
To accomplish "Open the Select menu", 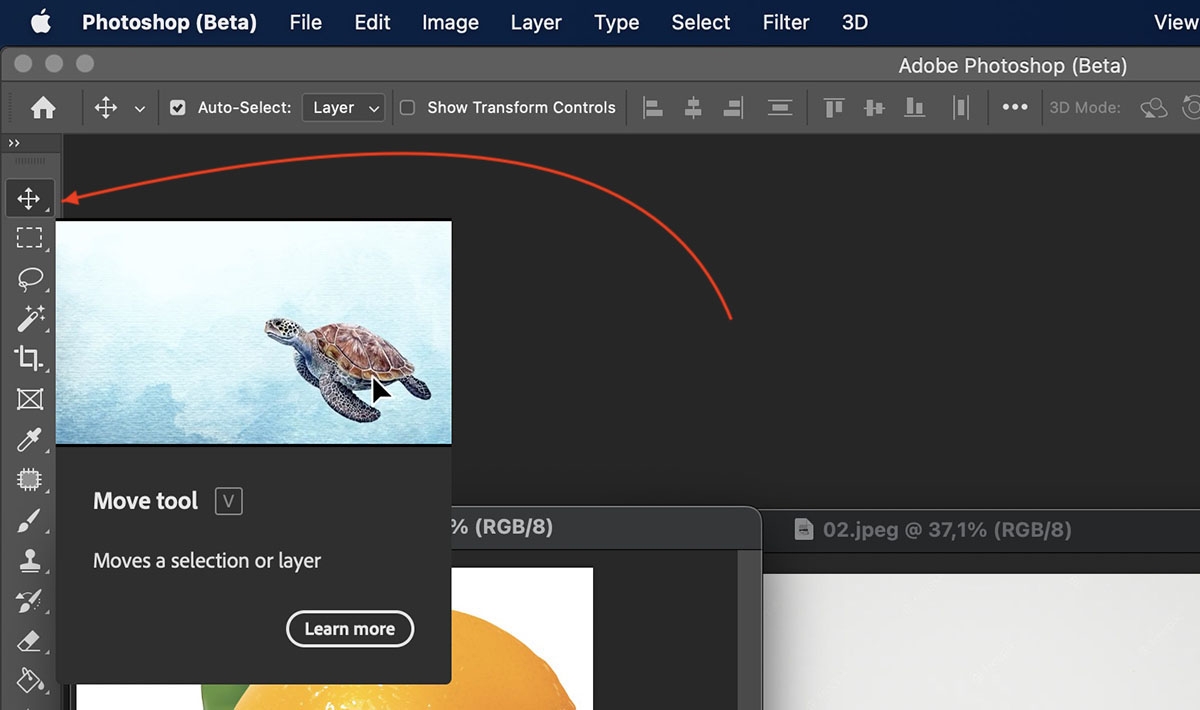I will pos(701,22).
